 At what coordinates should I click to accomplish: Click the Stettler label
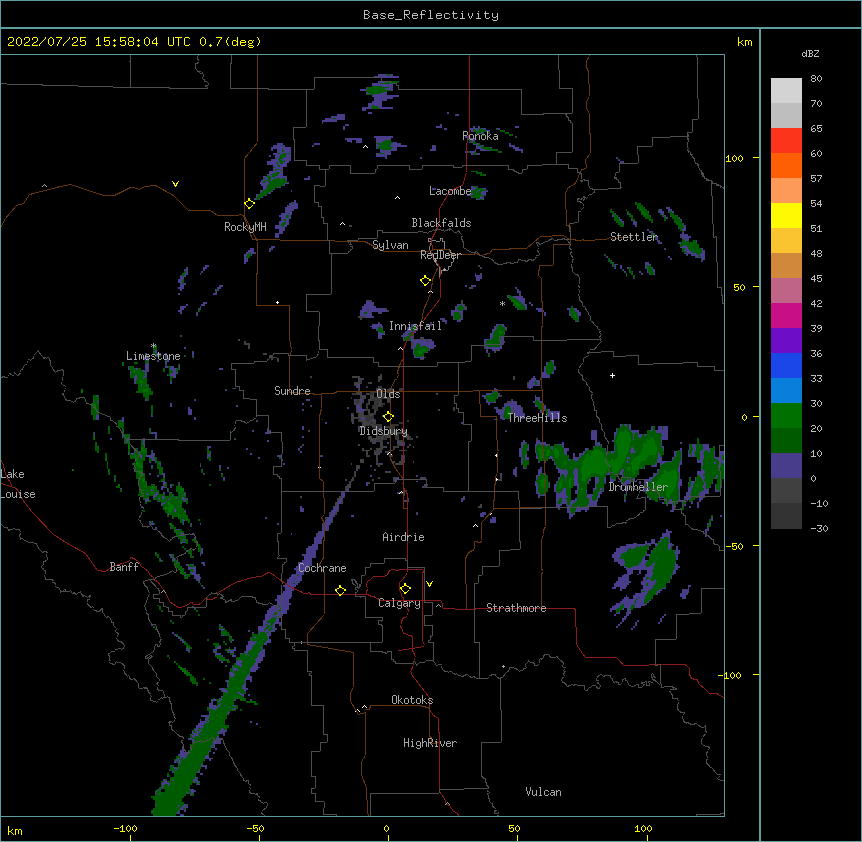point(634,237)
